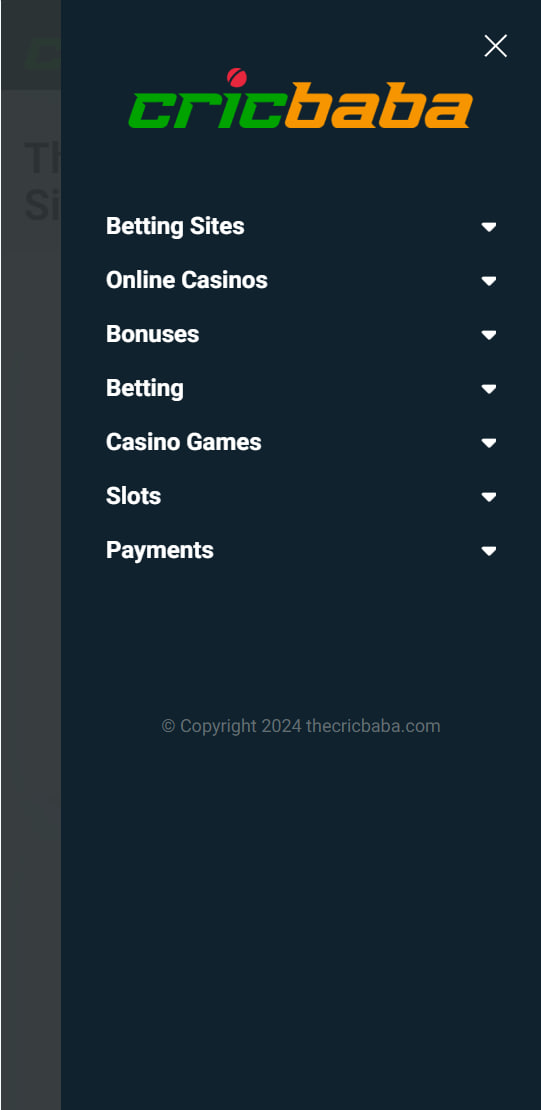
Task: Click the dimmed green logo behind the overlay
Action: [x=42, y=54]
